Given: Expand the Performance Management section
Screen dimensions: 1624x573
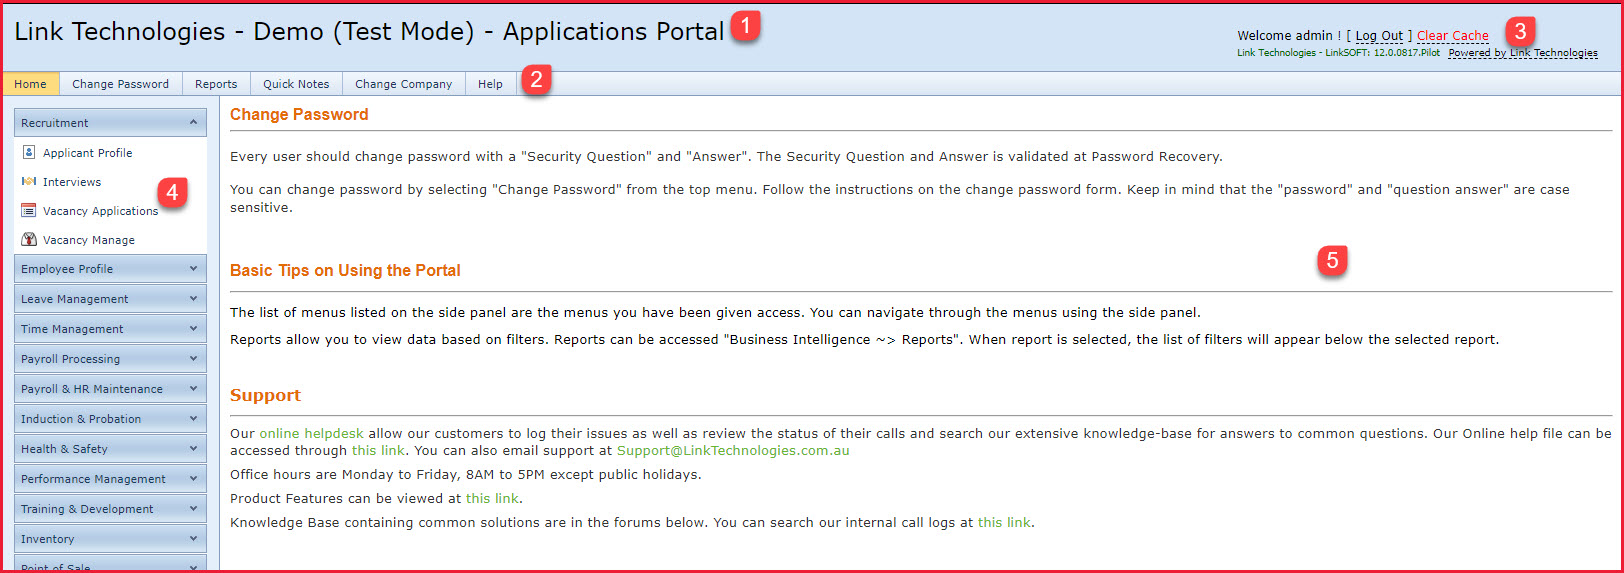Looking at the screenshot, I should point(193,479).
